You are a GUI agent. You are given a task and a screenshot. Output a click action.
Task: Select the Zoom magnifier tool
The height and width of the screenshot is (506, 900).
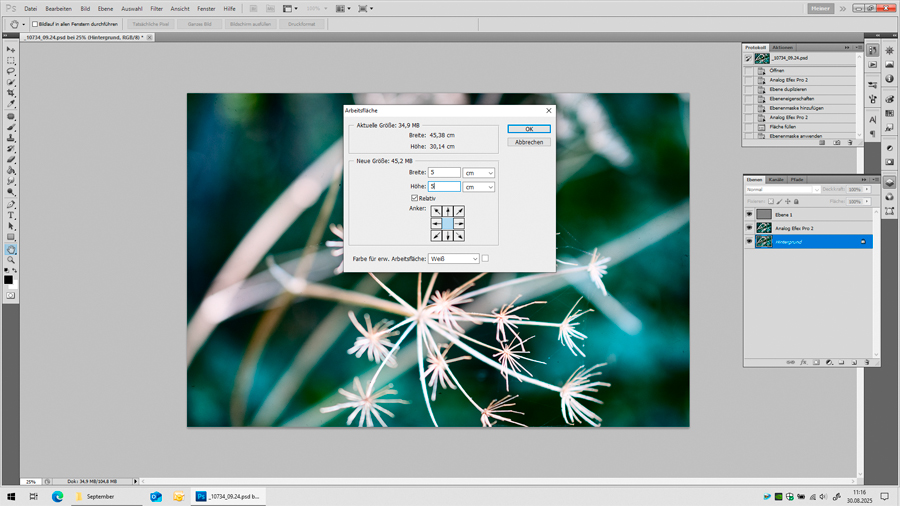(x=11, y=260)
